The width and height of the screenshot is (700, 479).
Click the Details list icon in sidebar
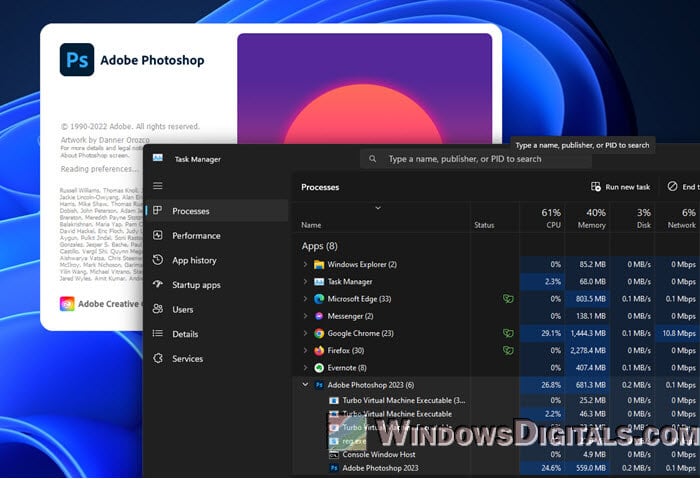tap(158, 333)
